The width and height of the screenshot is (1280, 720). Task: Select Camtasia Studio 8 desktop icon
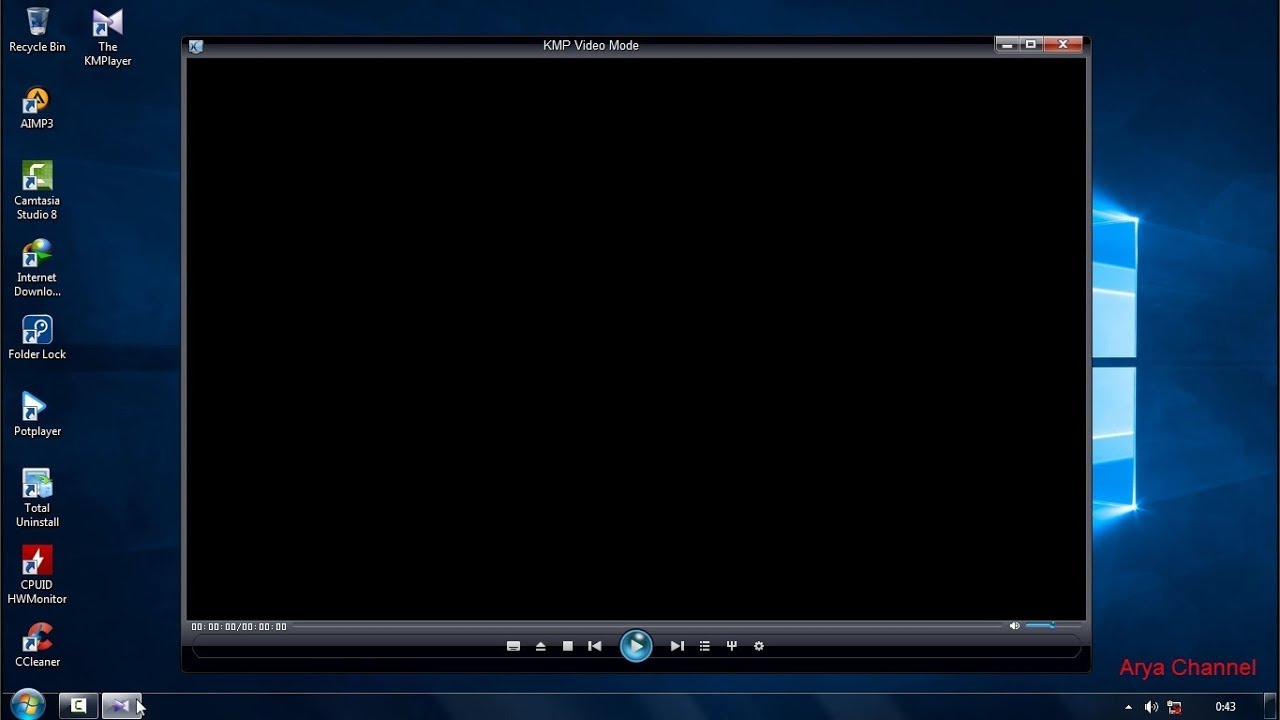[37, 191]
